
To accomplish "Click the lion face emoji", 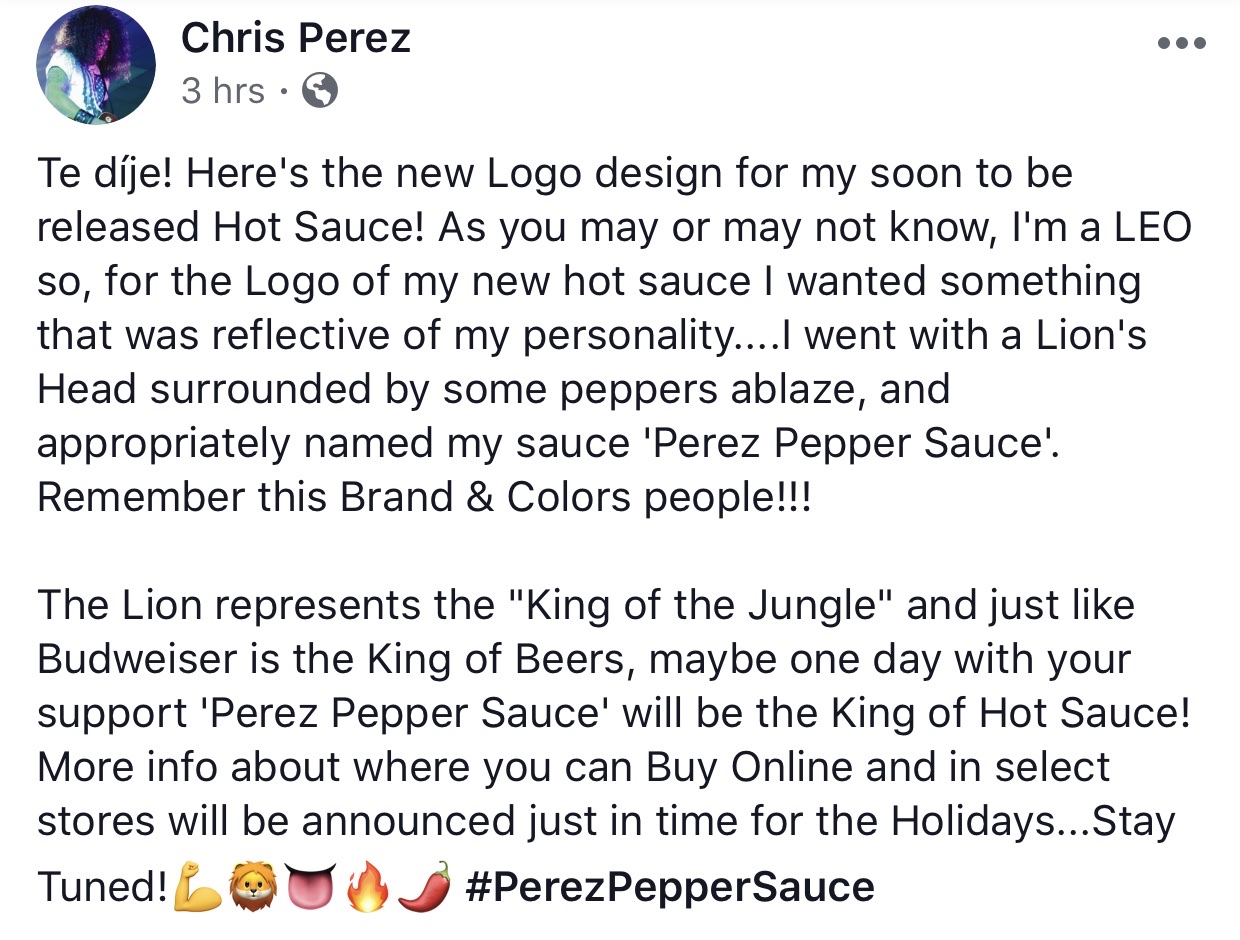I will (253, 886).
